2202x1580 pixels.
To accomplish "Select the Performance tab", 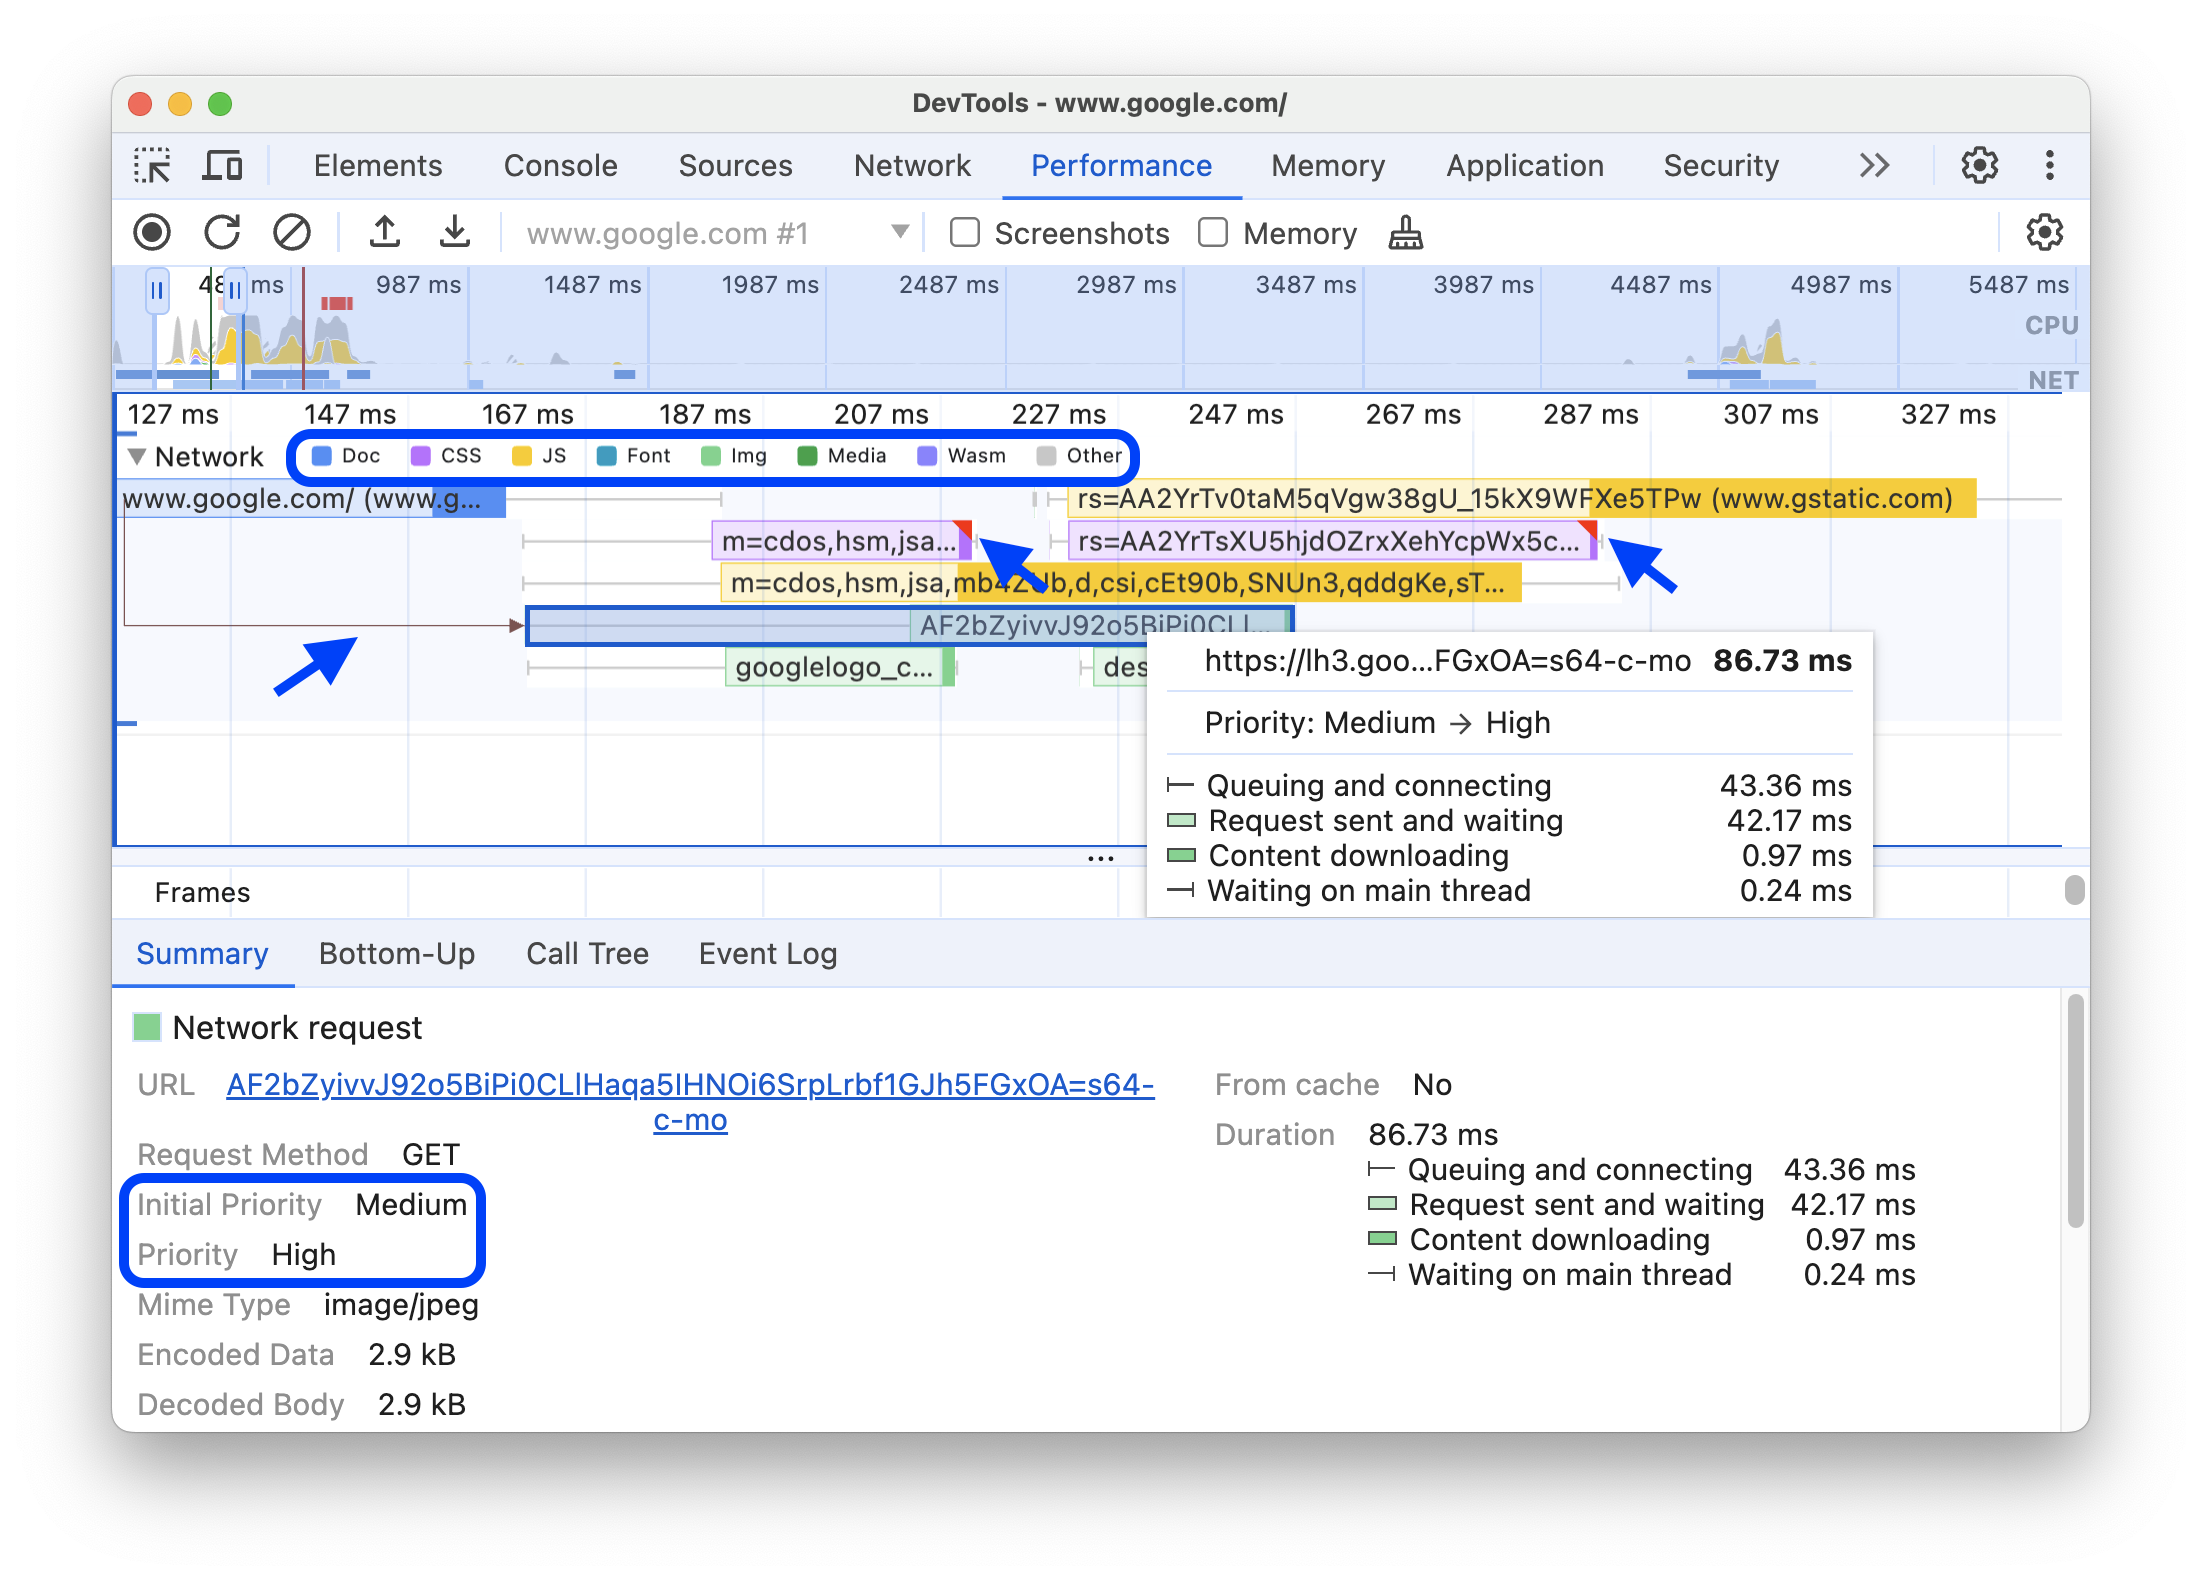I will 1122,164.
